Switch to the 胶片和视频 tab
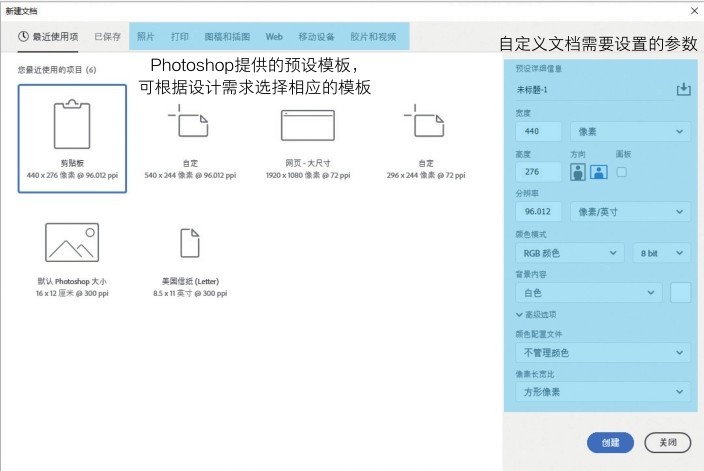The height and width of the screenshot is (471, 704). coord(373,36)
